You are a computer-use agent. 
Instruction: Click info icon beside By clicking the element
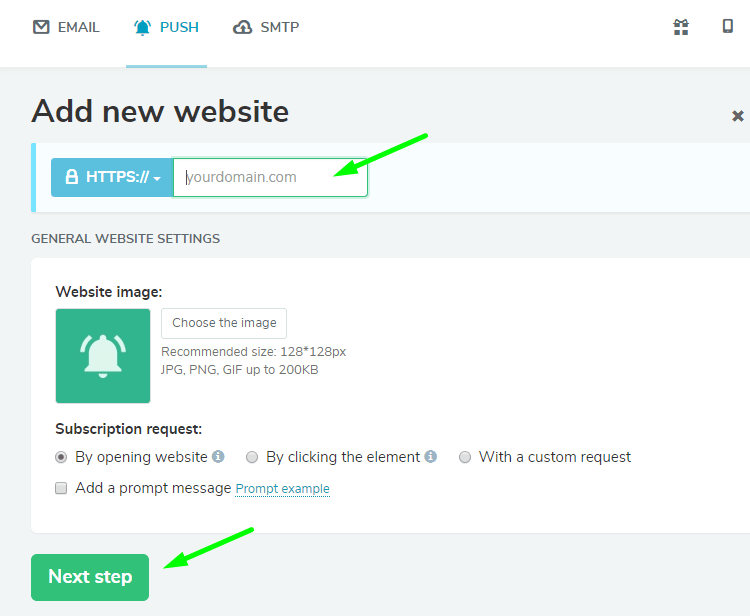430,456
